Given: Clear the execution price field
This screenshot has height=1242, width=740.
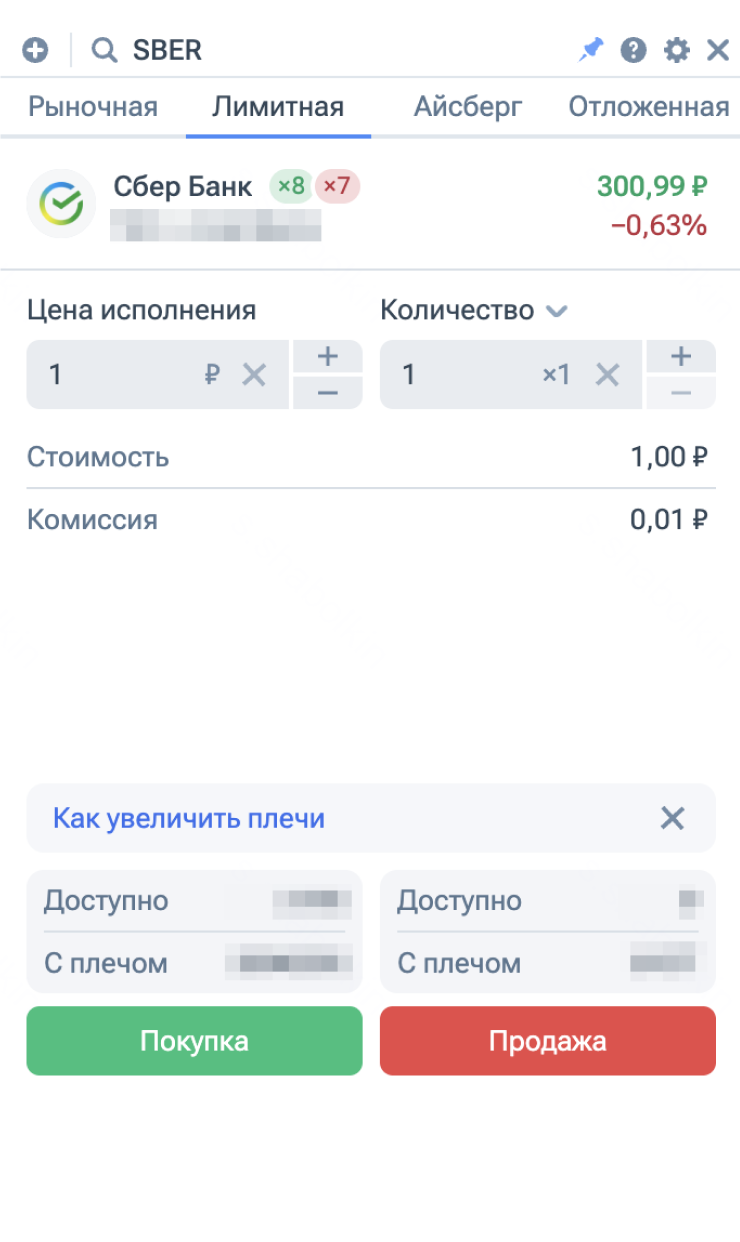Looking at the screenshot, I should [x=254, y=375].
